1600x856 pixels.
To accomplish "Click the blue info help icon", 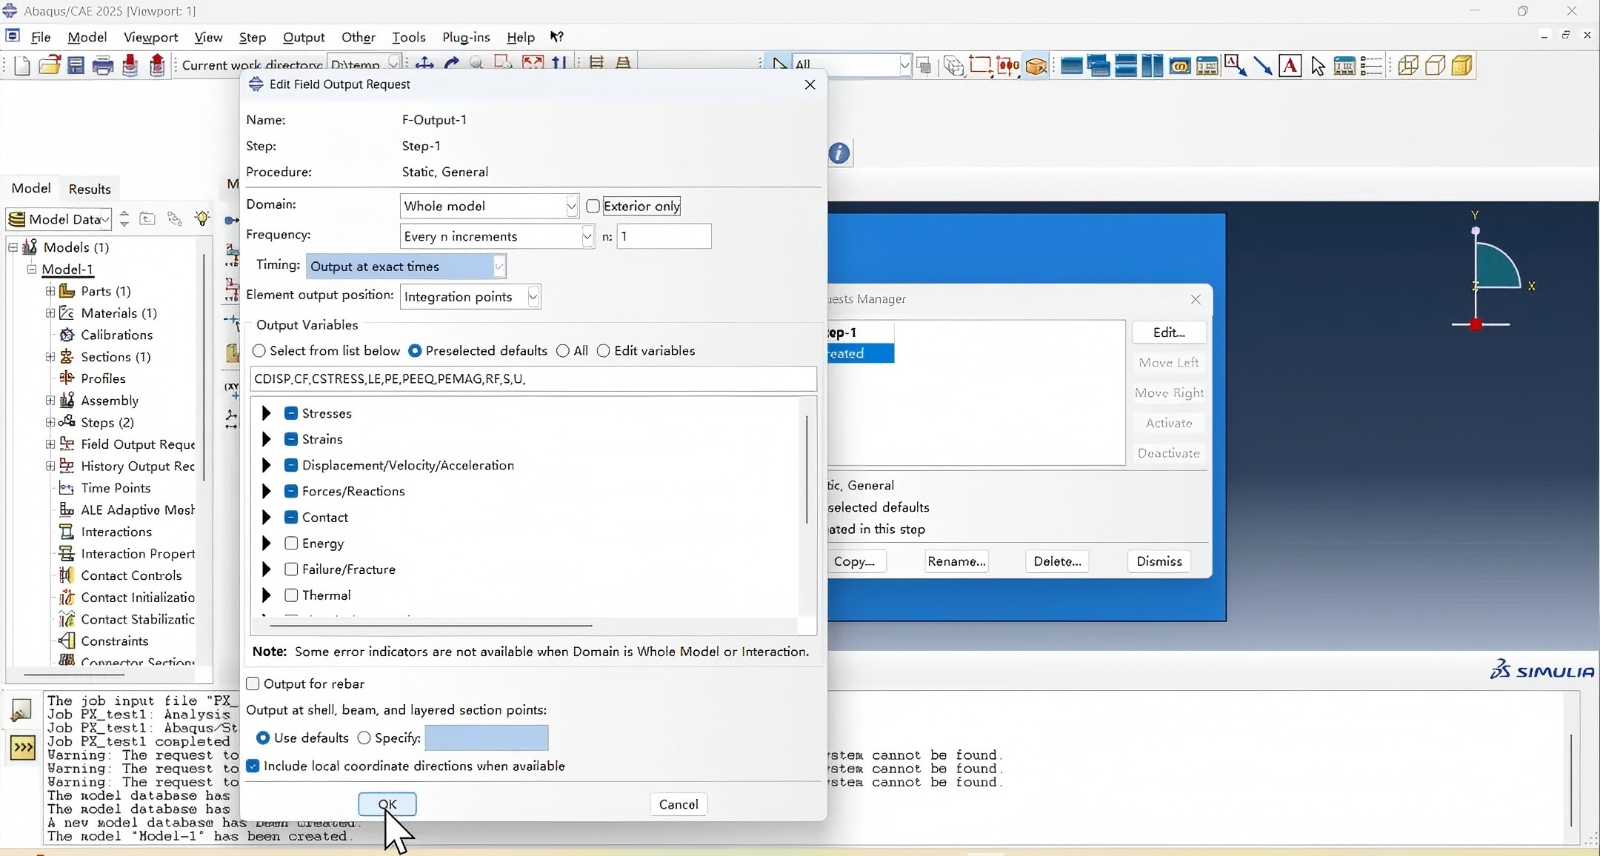I will [x=840, y=153].
